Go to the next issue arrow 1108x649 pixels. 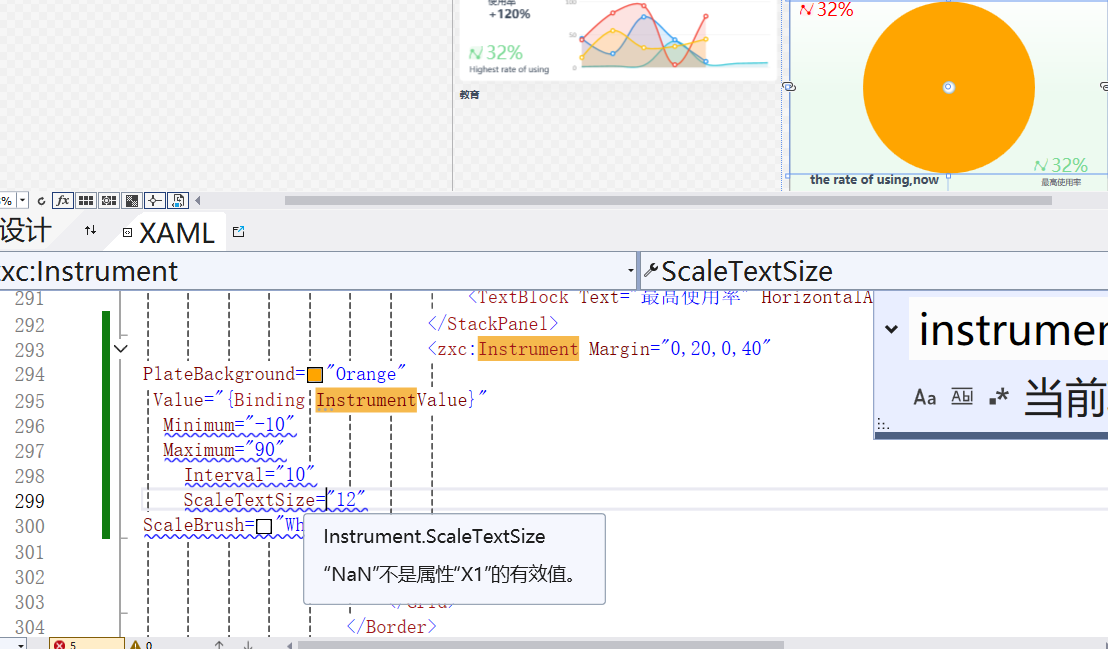248,644
